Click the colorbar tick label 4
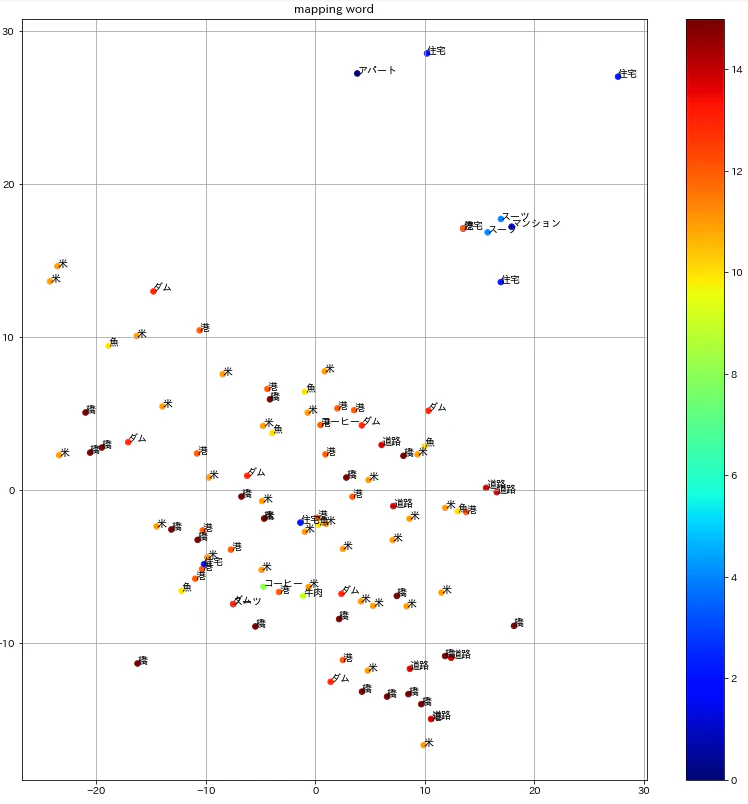 click(x=734, y=577)
